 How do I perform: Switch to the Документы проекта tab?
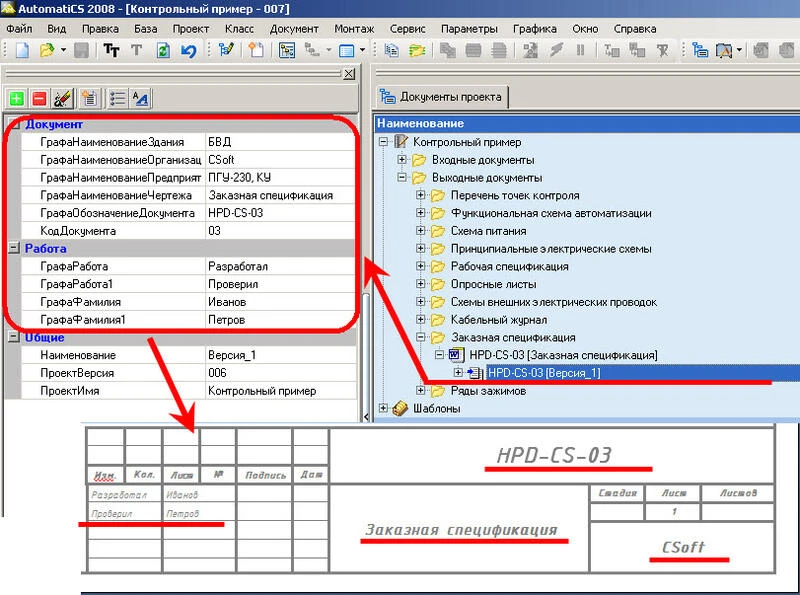coord(441,97)
